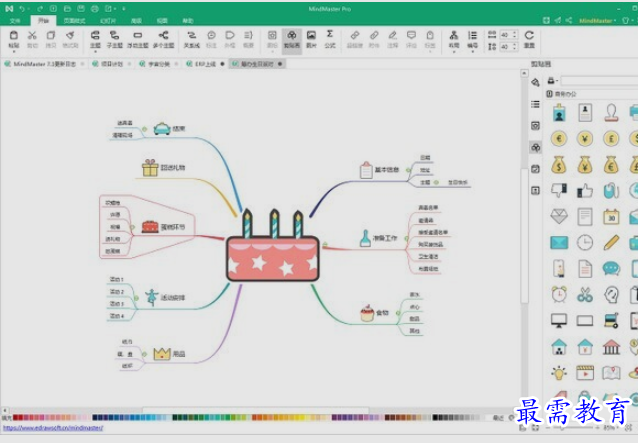Collapse the preparation branch toggle
This screenshot has width=638, height=443.
406,238
